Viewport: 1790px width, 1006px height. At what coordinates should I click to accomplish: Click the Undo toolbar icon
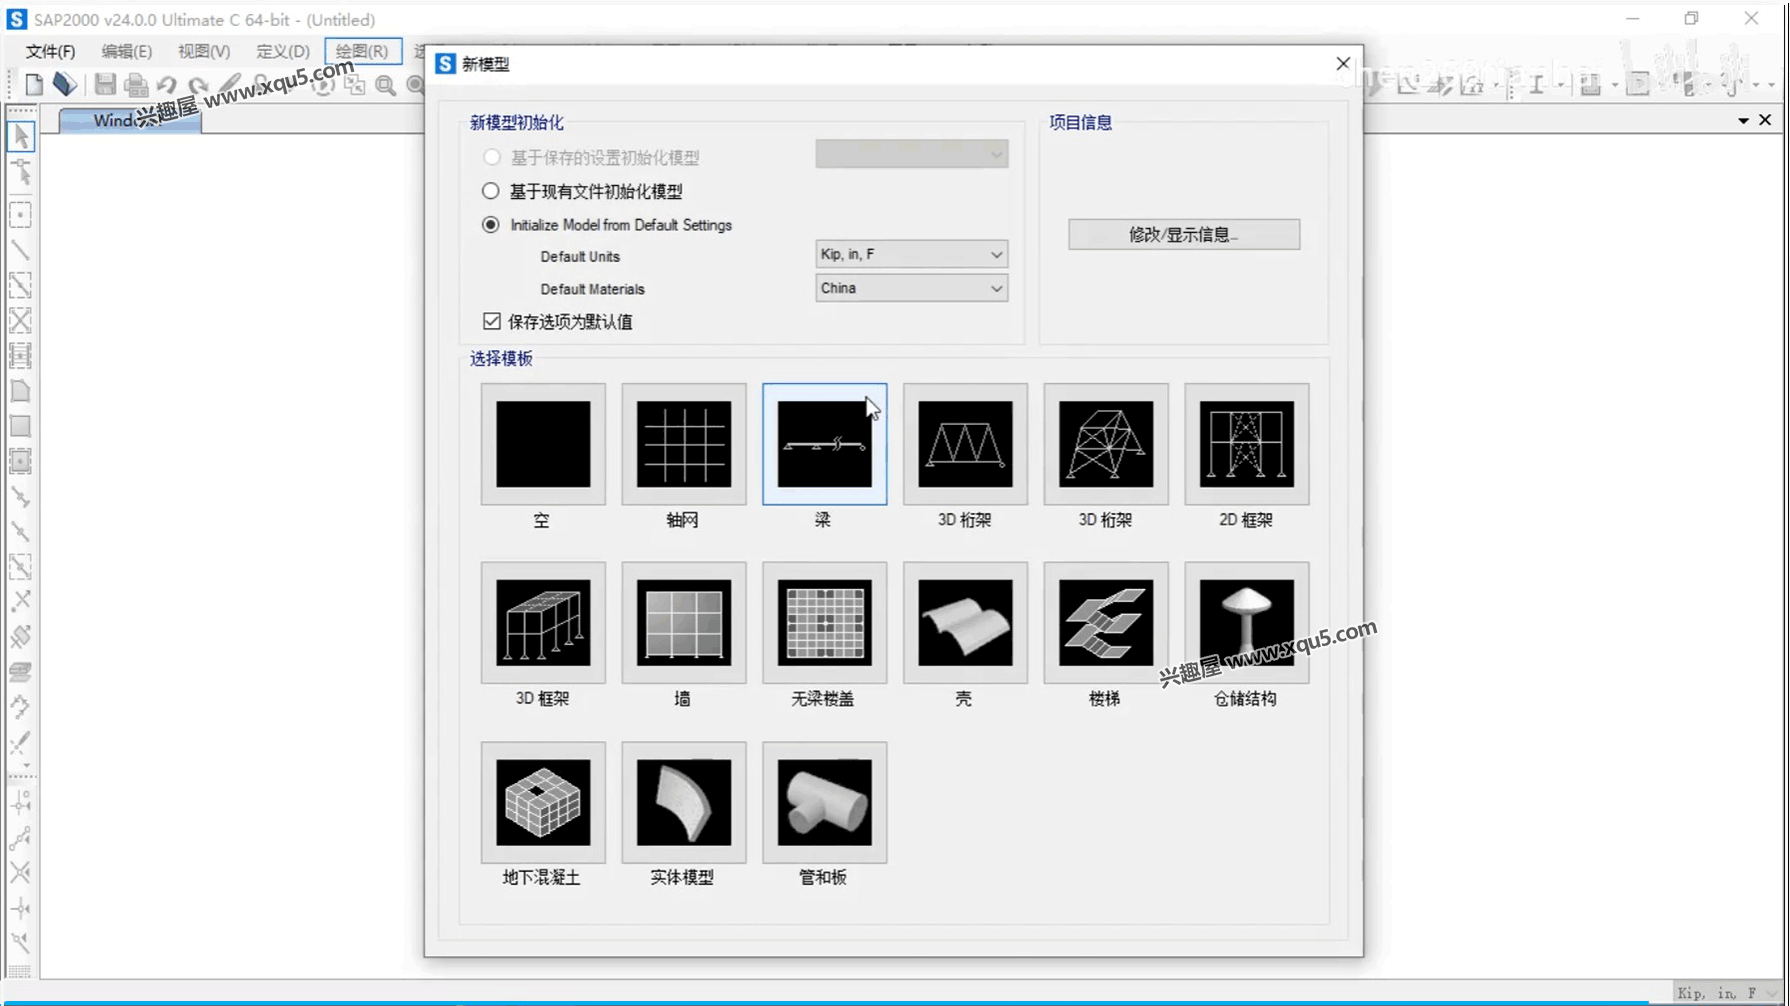pos(167,86)
